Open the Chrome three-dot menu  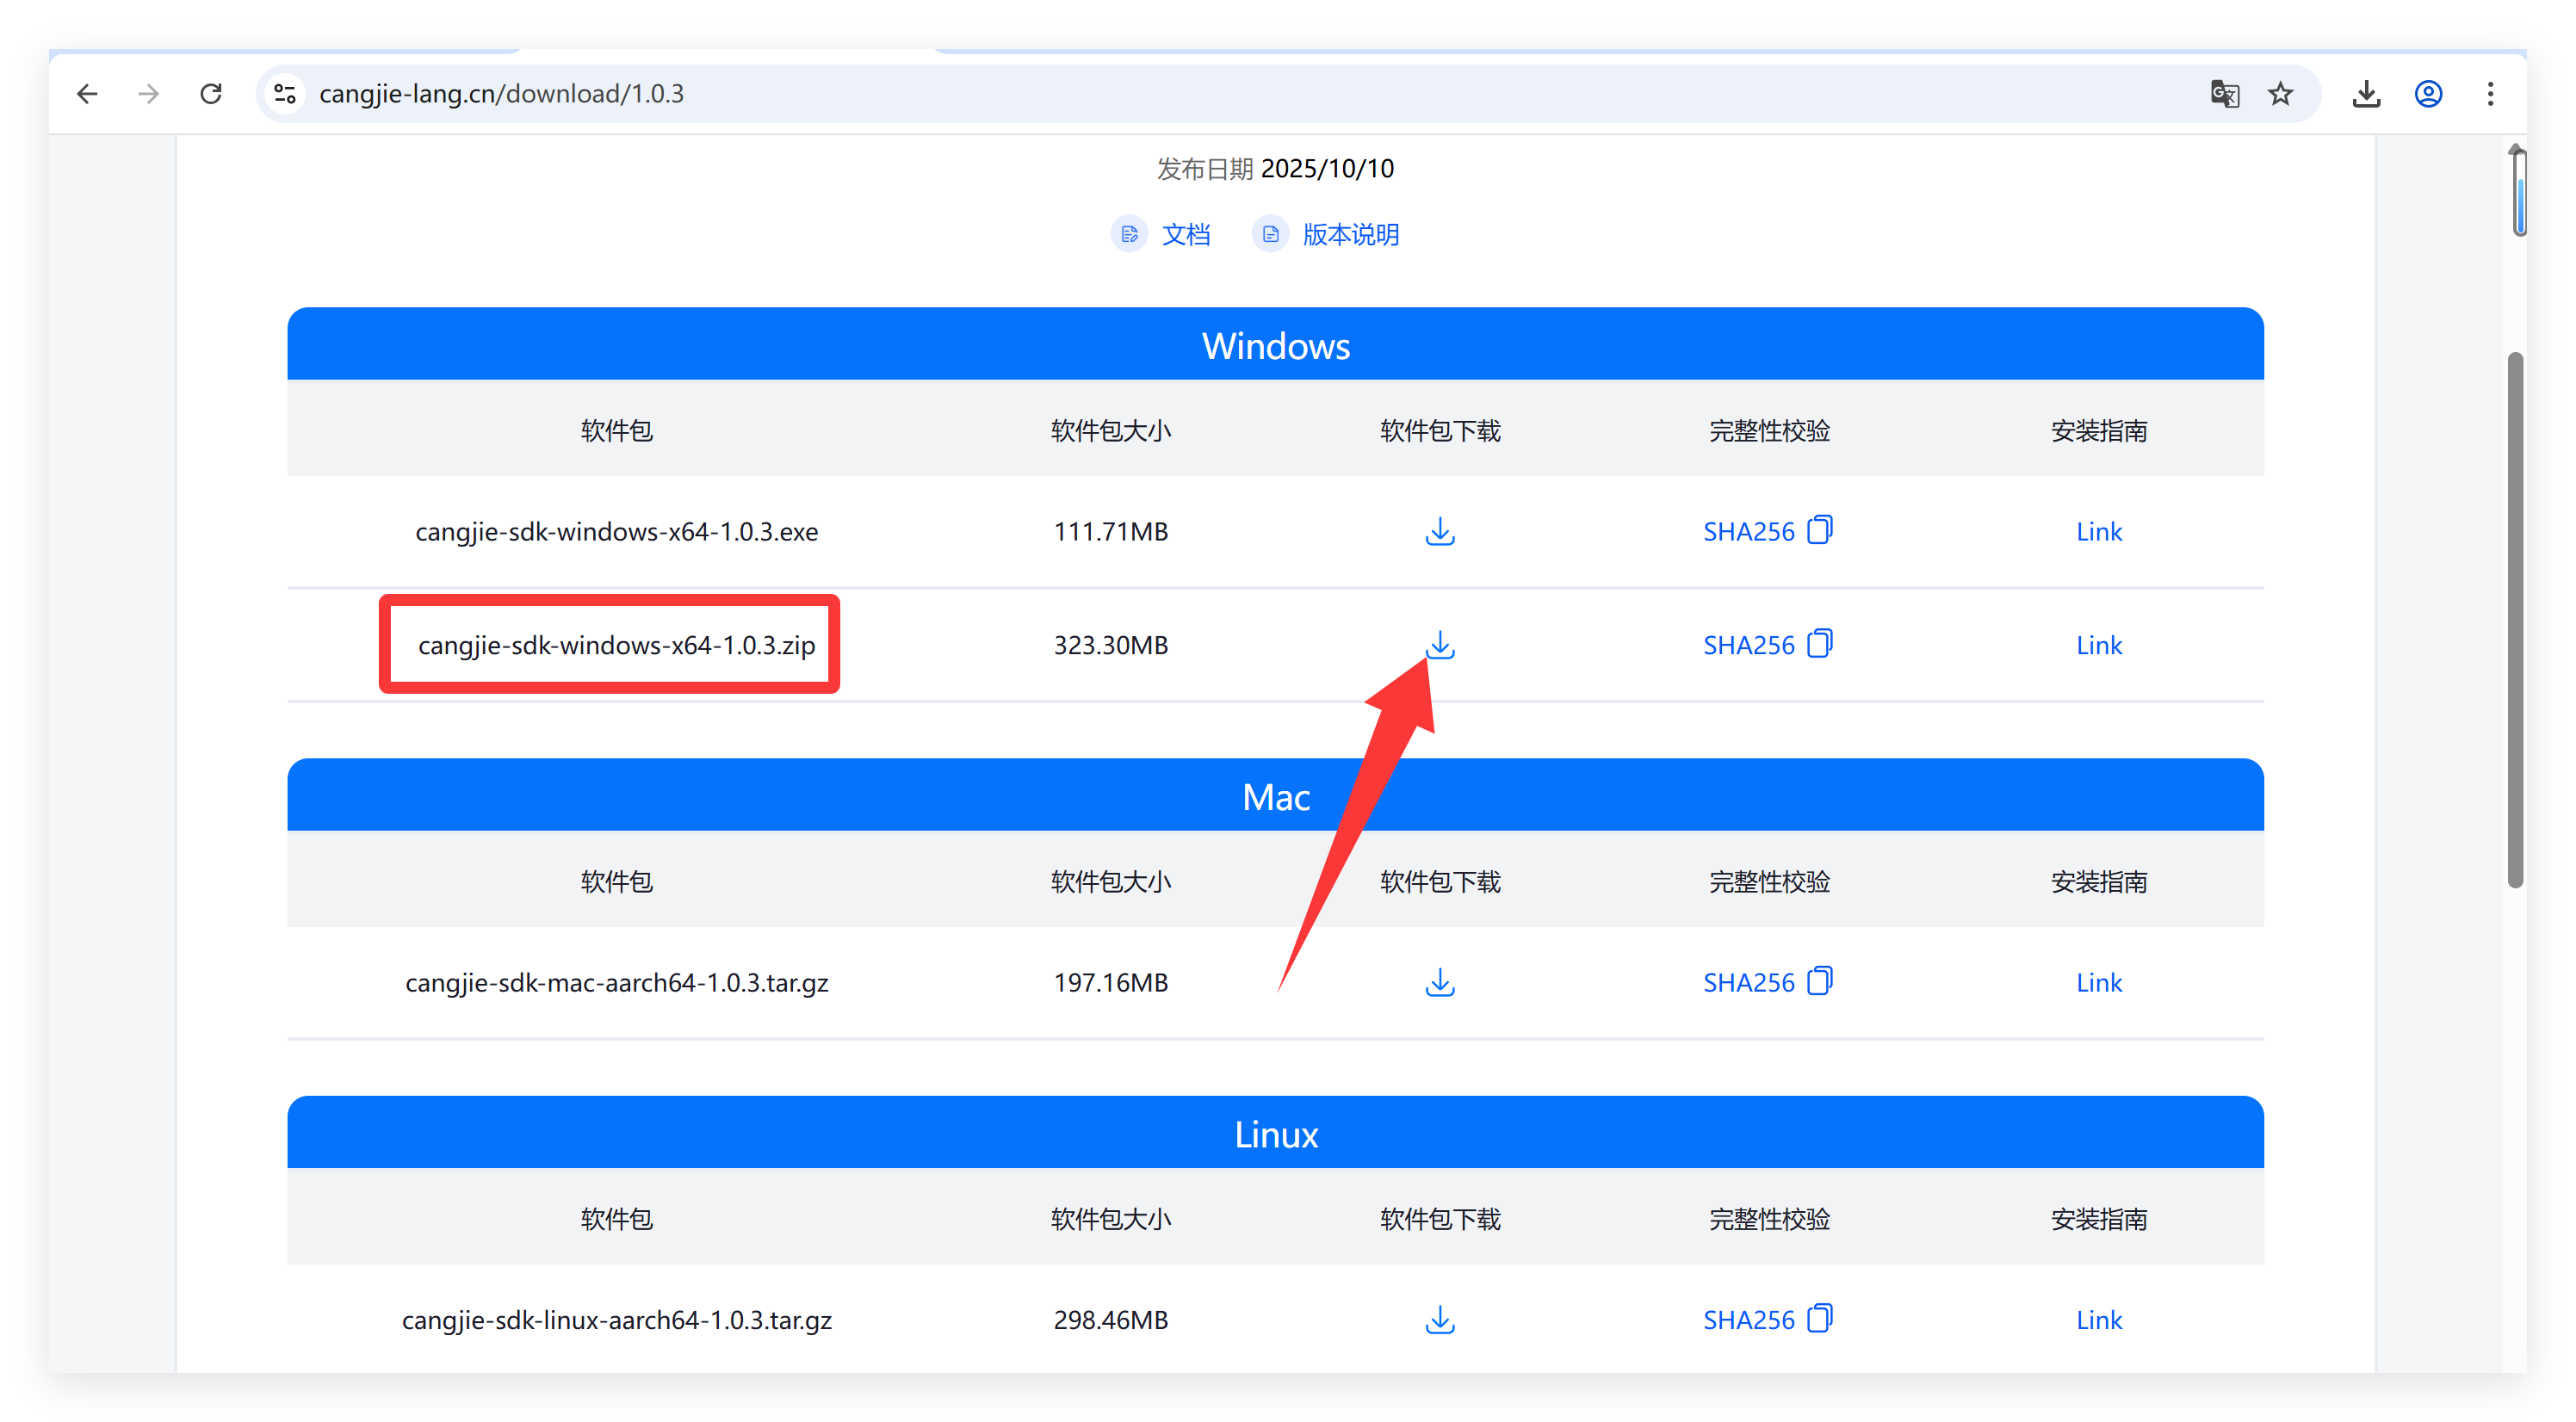click(2490, 94)
